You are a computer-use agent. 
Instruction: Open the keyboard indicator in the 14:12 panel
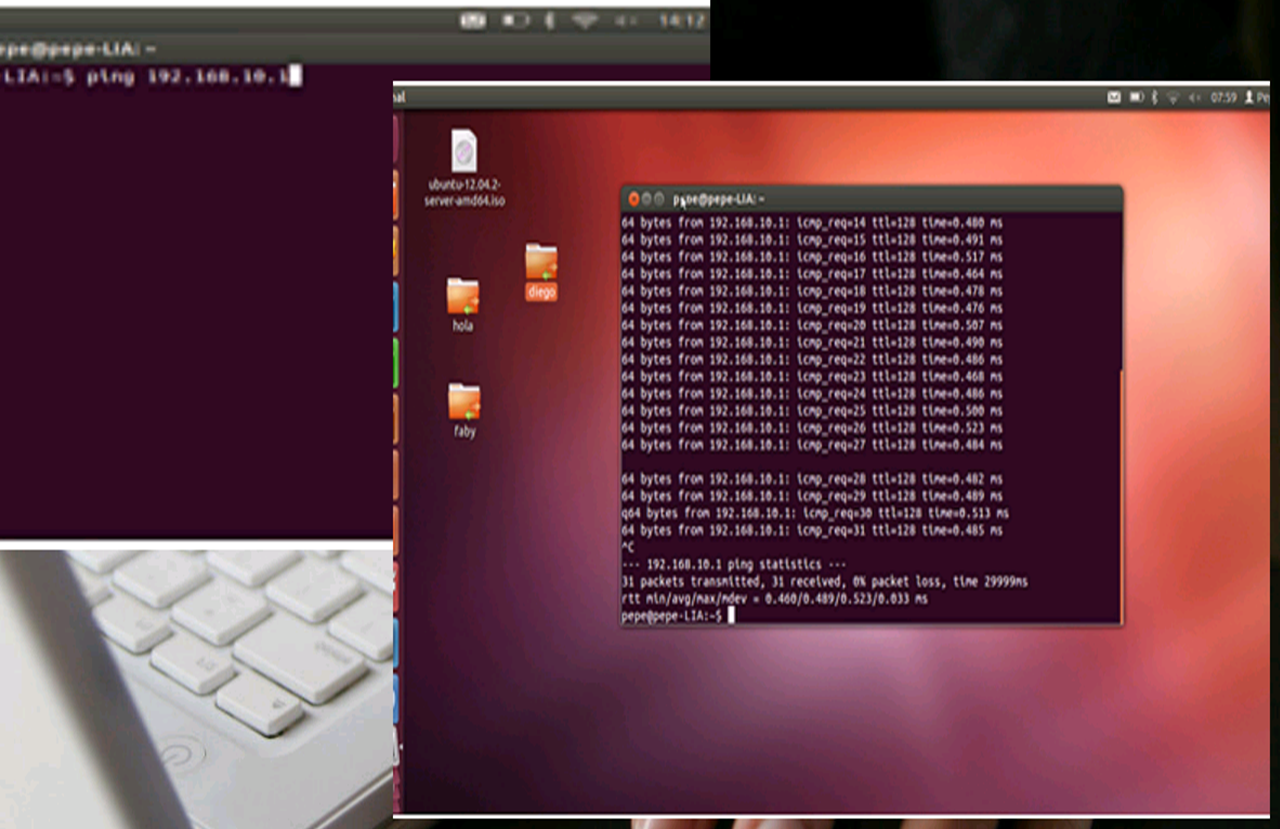click(x=473, y=20)
